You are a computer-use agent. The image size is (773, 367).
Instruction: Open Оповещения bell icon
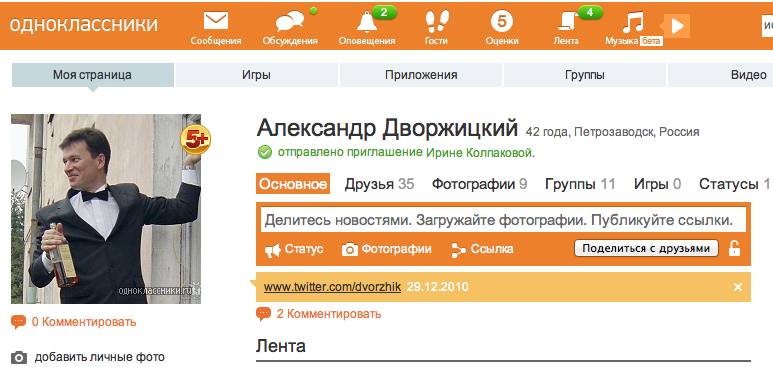coord(366,22)
